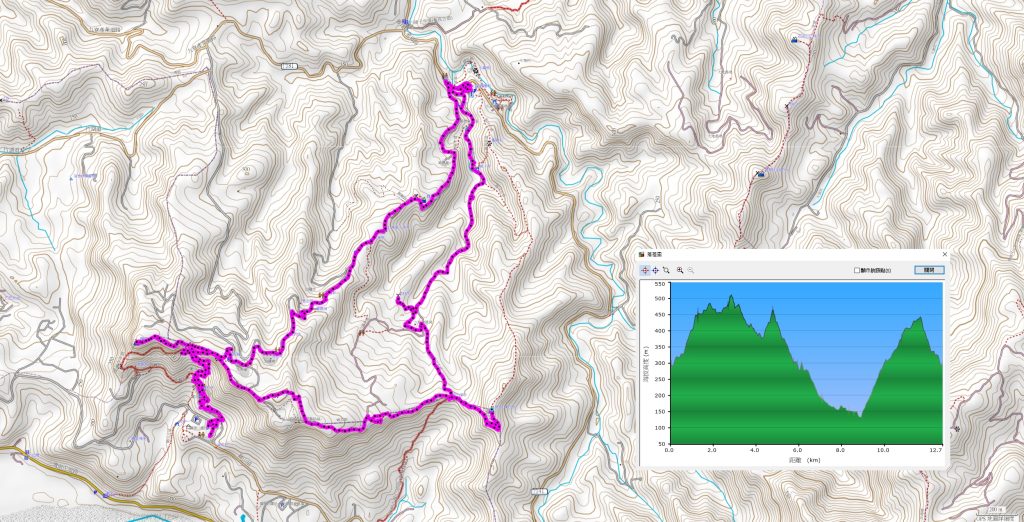Viewport: 1024px width, 522px height.
Task: Click the blue marker on the right map area
Action: click(760, 173)
